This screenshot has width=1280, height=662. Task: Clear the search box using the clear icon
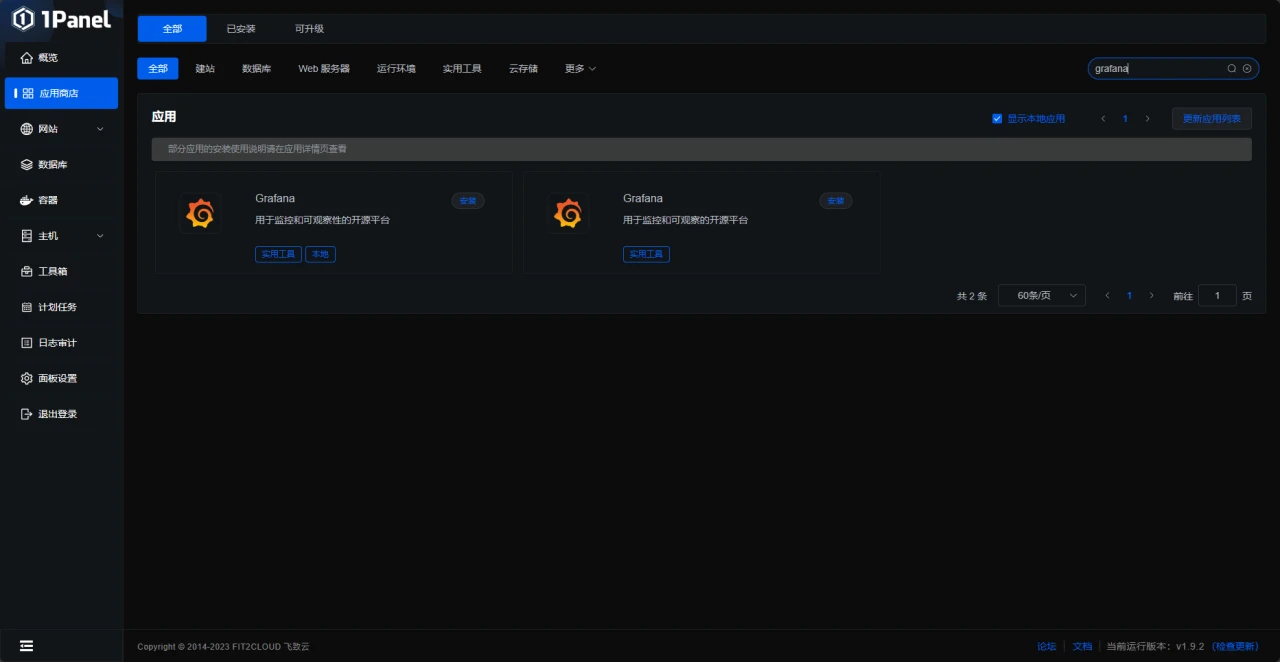1247,68
